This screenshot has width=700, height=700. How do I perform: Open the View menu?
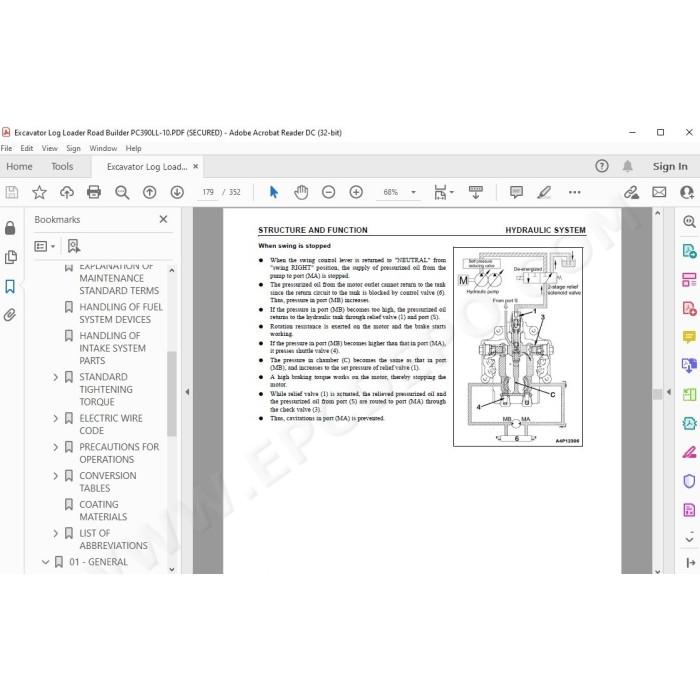coord(50,148)
